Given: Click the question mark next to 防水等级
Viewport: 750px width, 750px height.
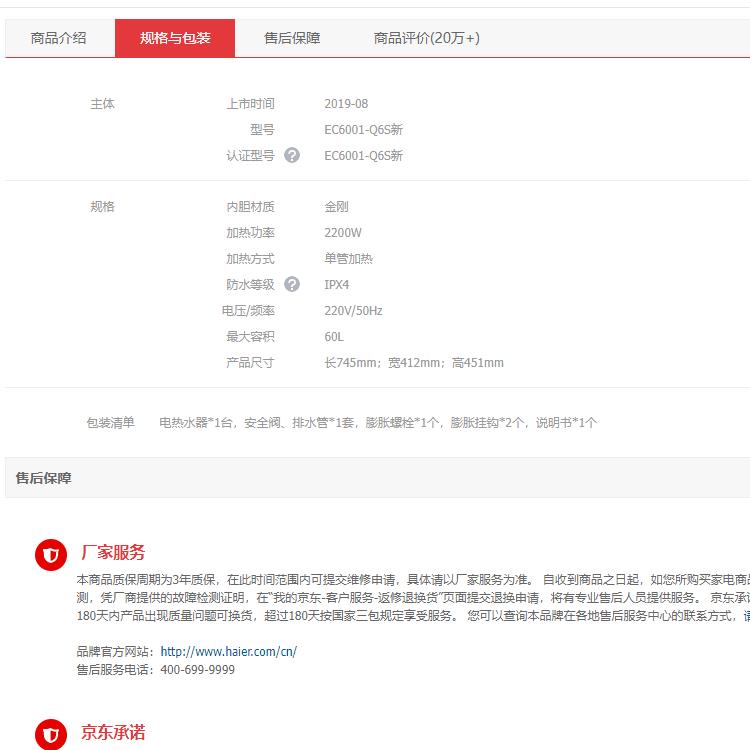Looking at the screenshot, I should pos(292,284).
